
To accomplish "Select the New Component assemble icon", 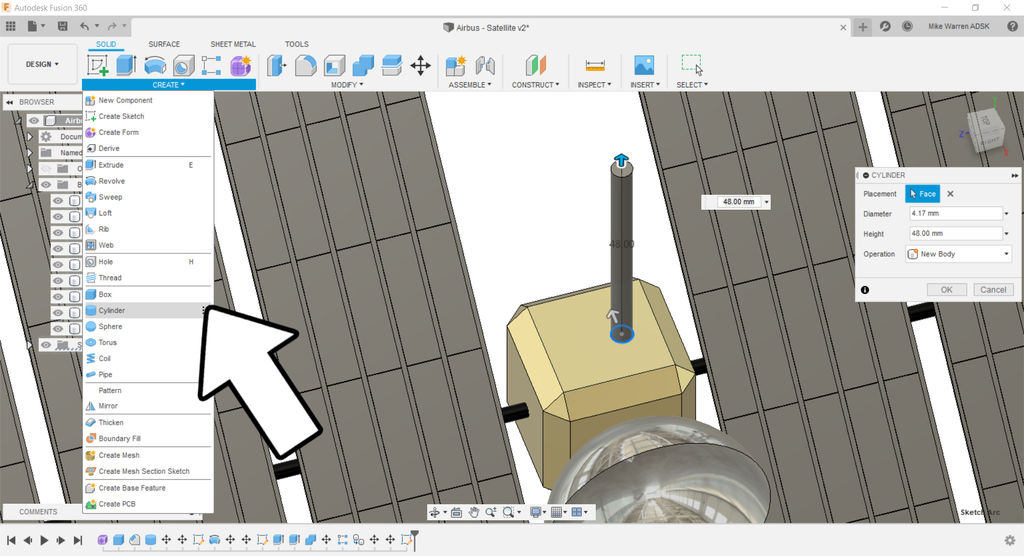I will pyautogui.click(x=456, y=65).
